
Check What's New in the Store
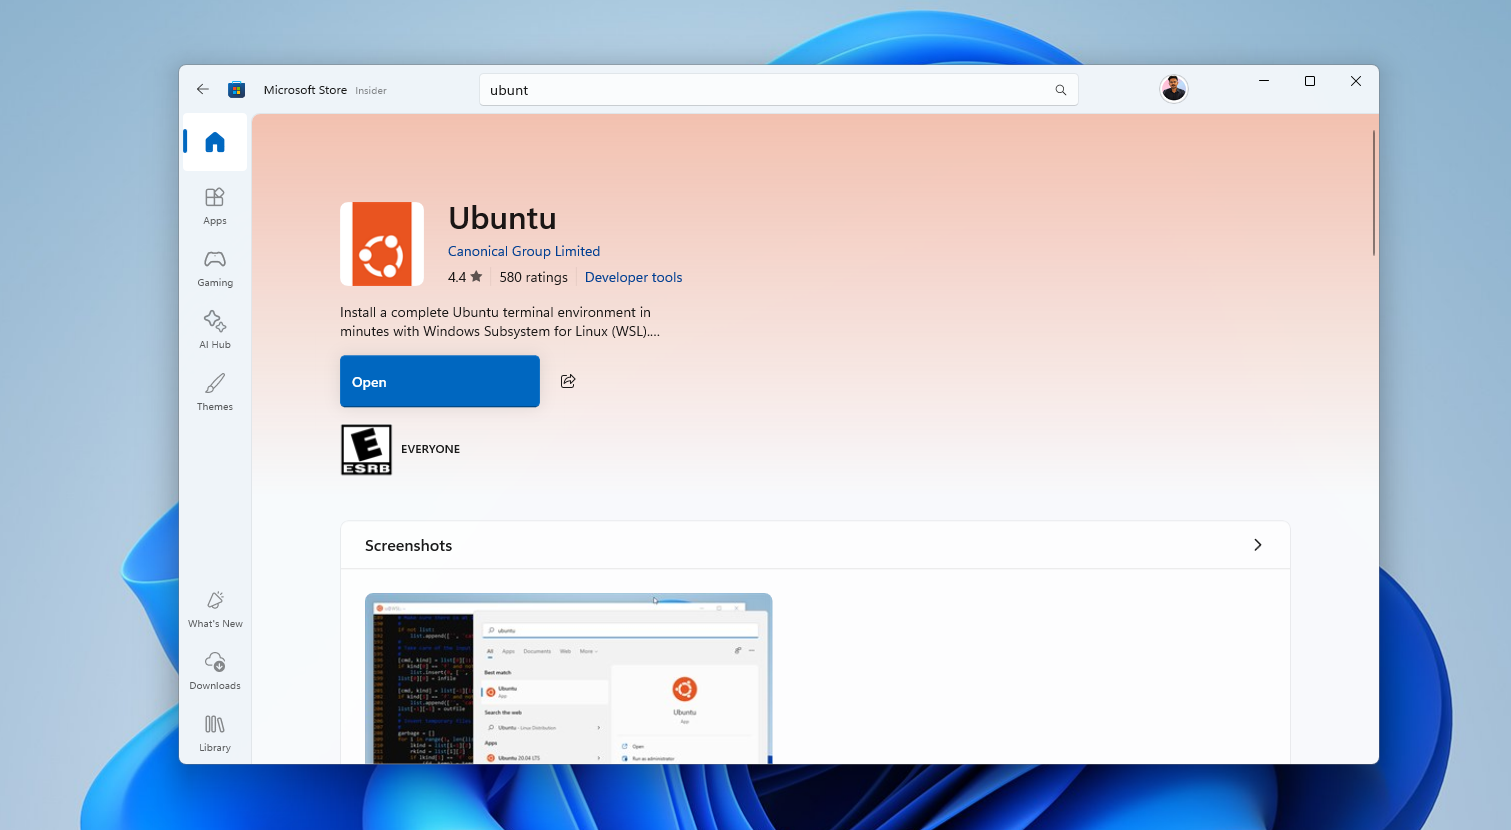click(214, 608)
